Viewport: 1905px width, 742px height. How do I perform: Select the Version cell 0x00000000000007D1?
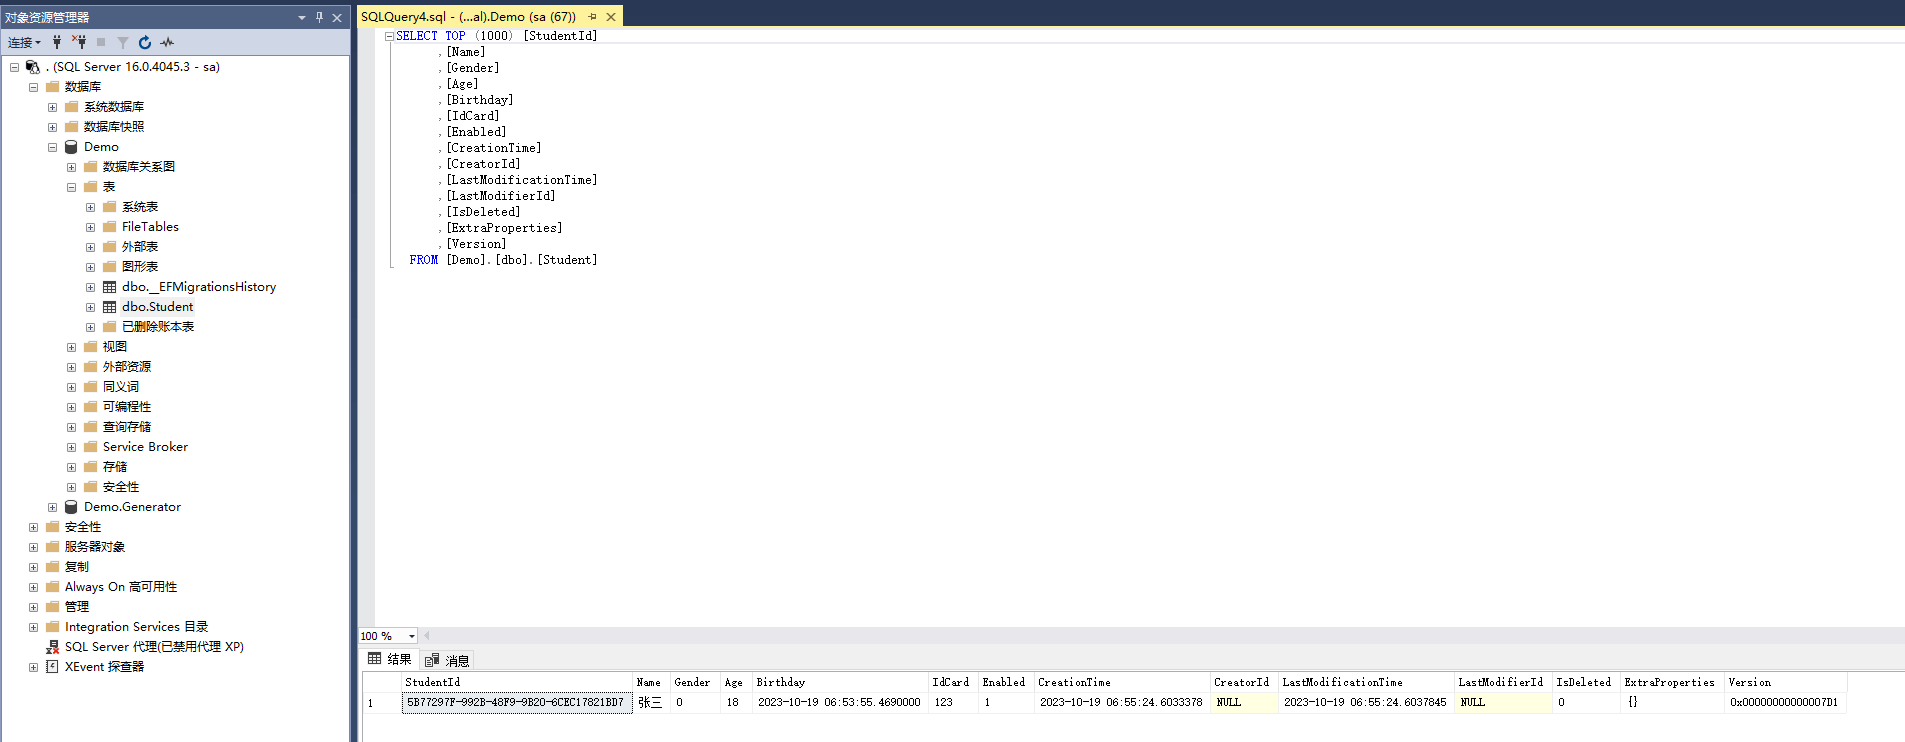1786,702
